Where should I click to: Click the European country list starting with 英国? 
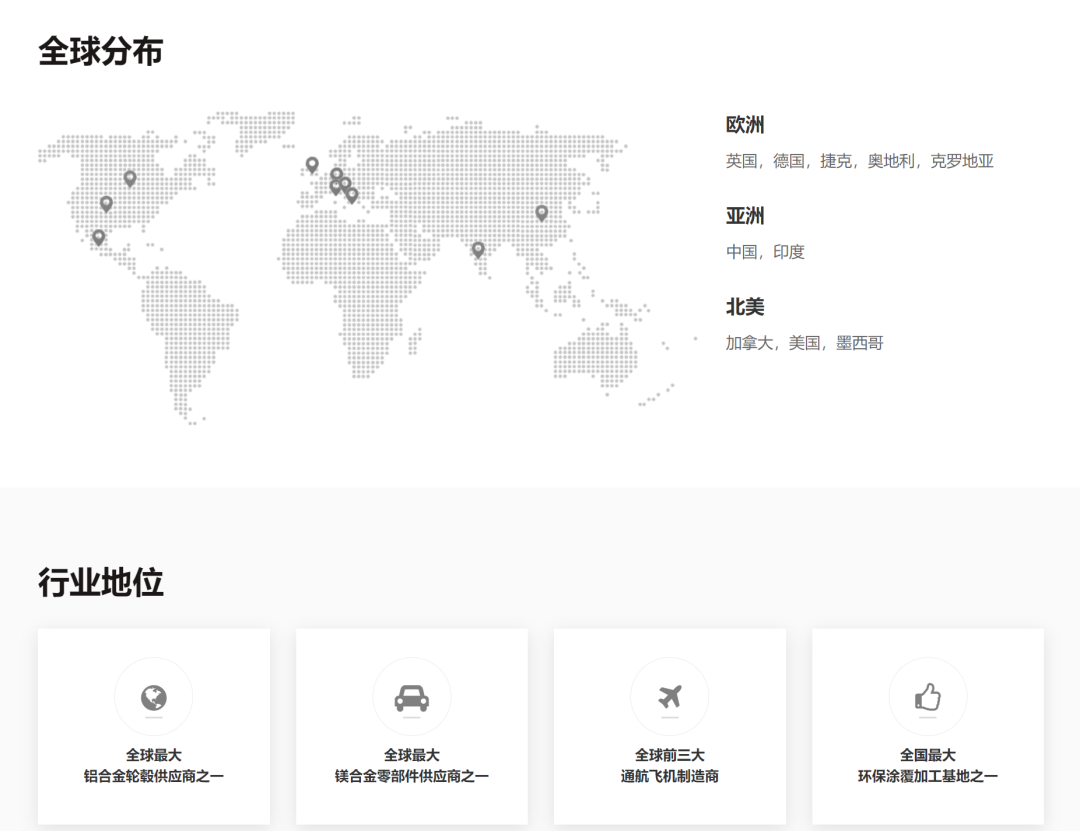(859, 161)
